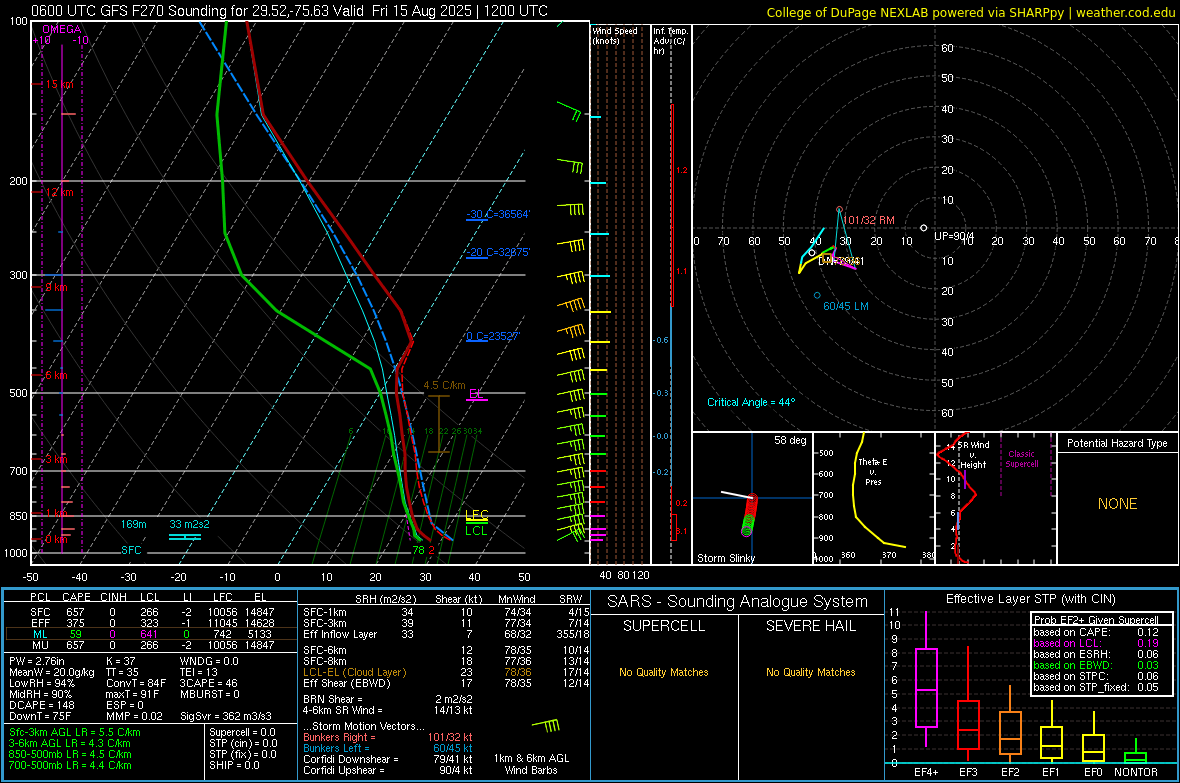Click No Quality Matches under SEVERE HAIL
Viewport: 1180px width, 783px height.
click(810, 672)
